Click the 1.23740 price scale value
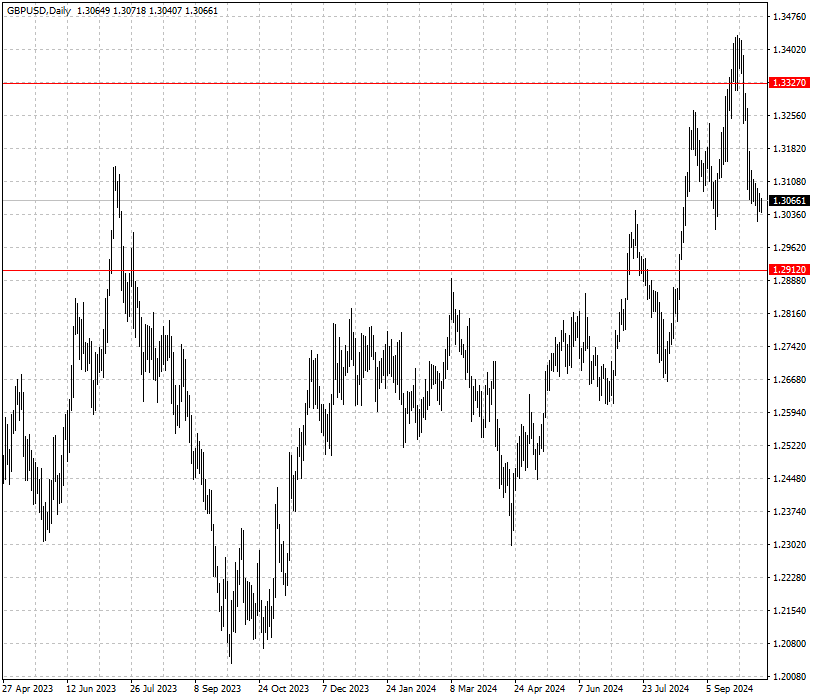Viewport: 813px width, 700px height. (x=789, y=512)
